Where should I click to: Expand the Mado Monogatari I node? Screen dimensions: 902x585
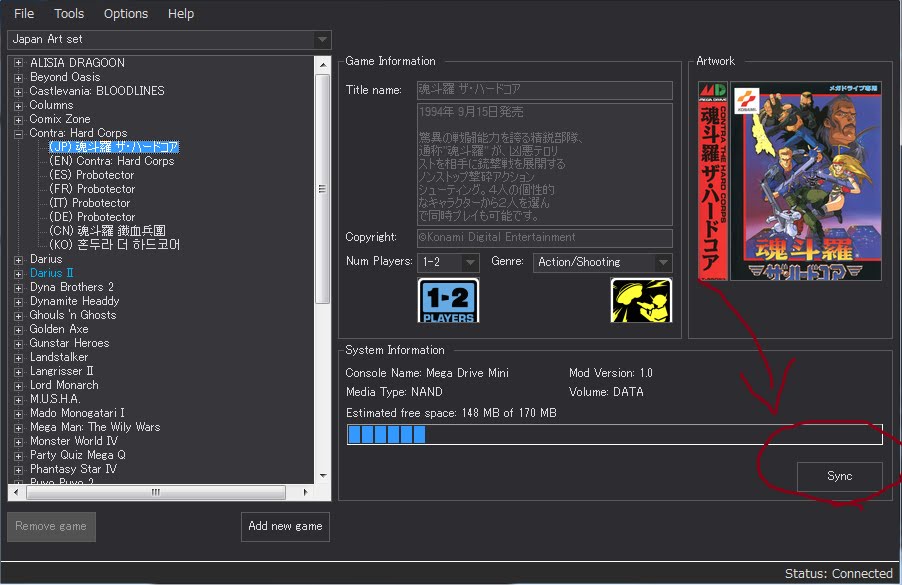click(x=18, y=414)
